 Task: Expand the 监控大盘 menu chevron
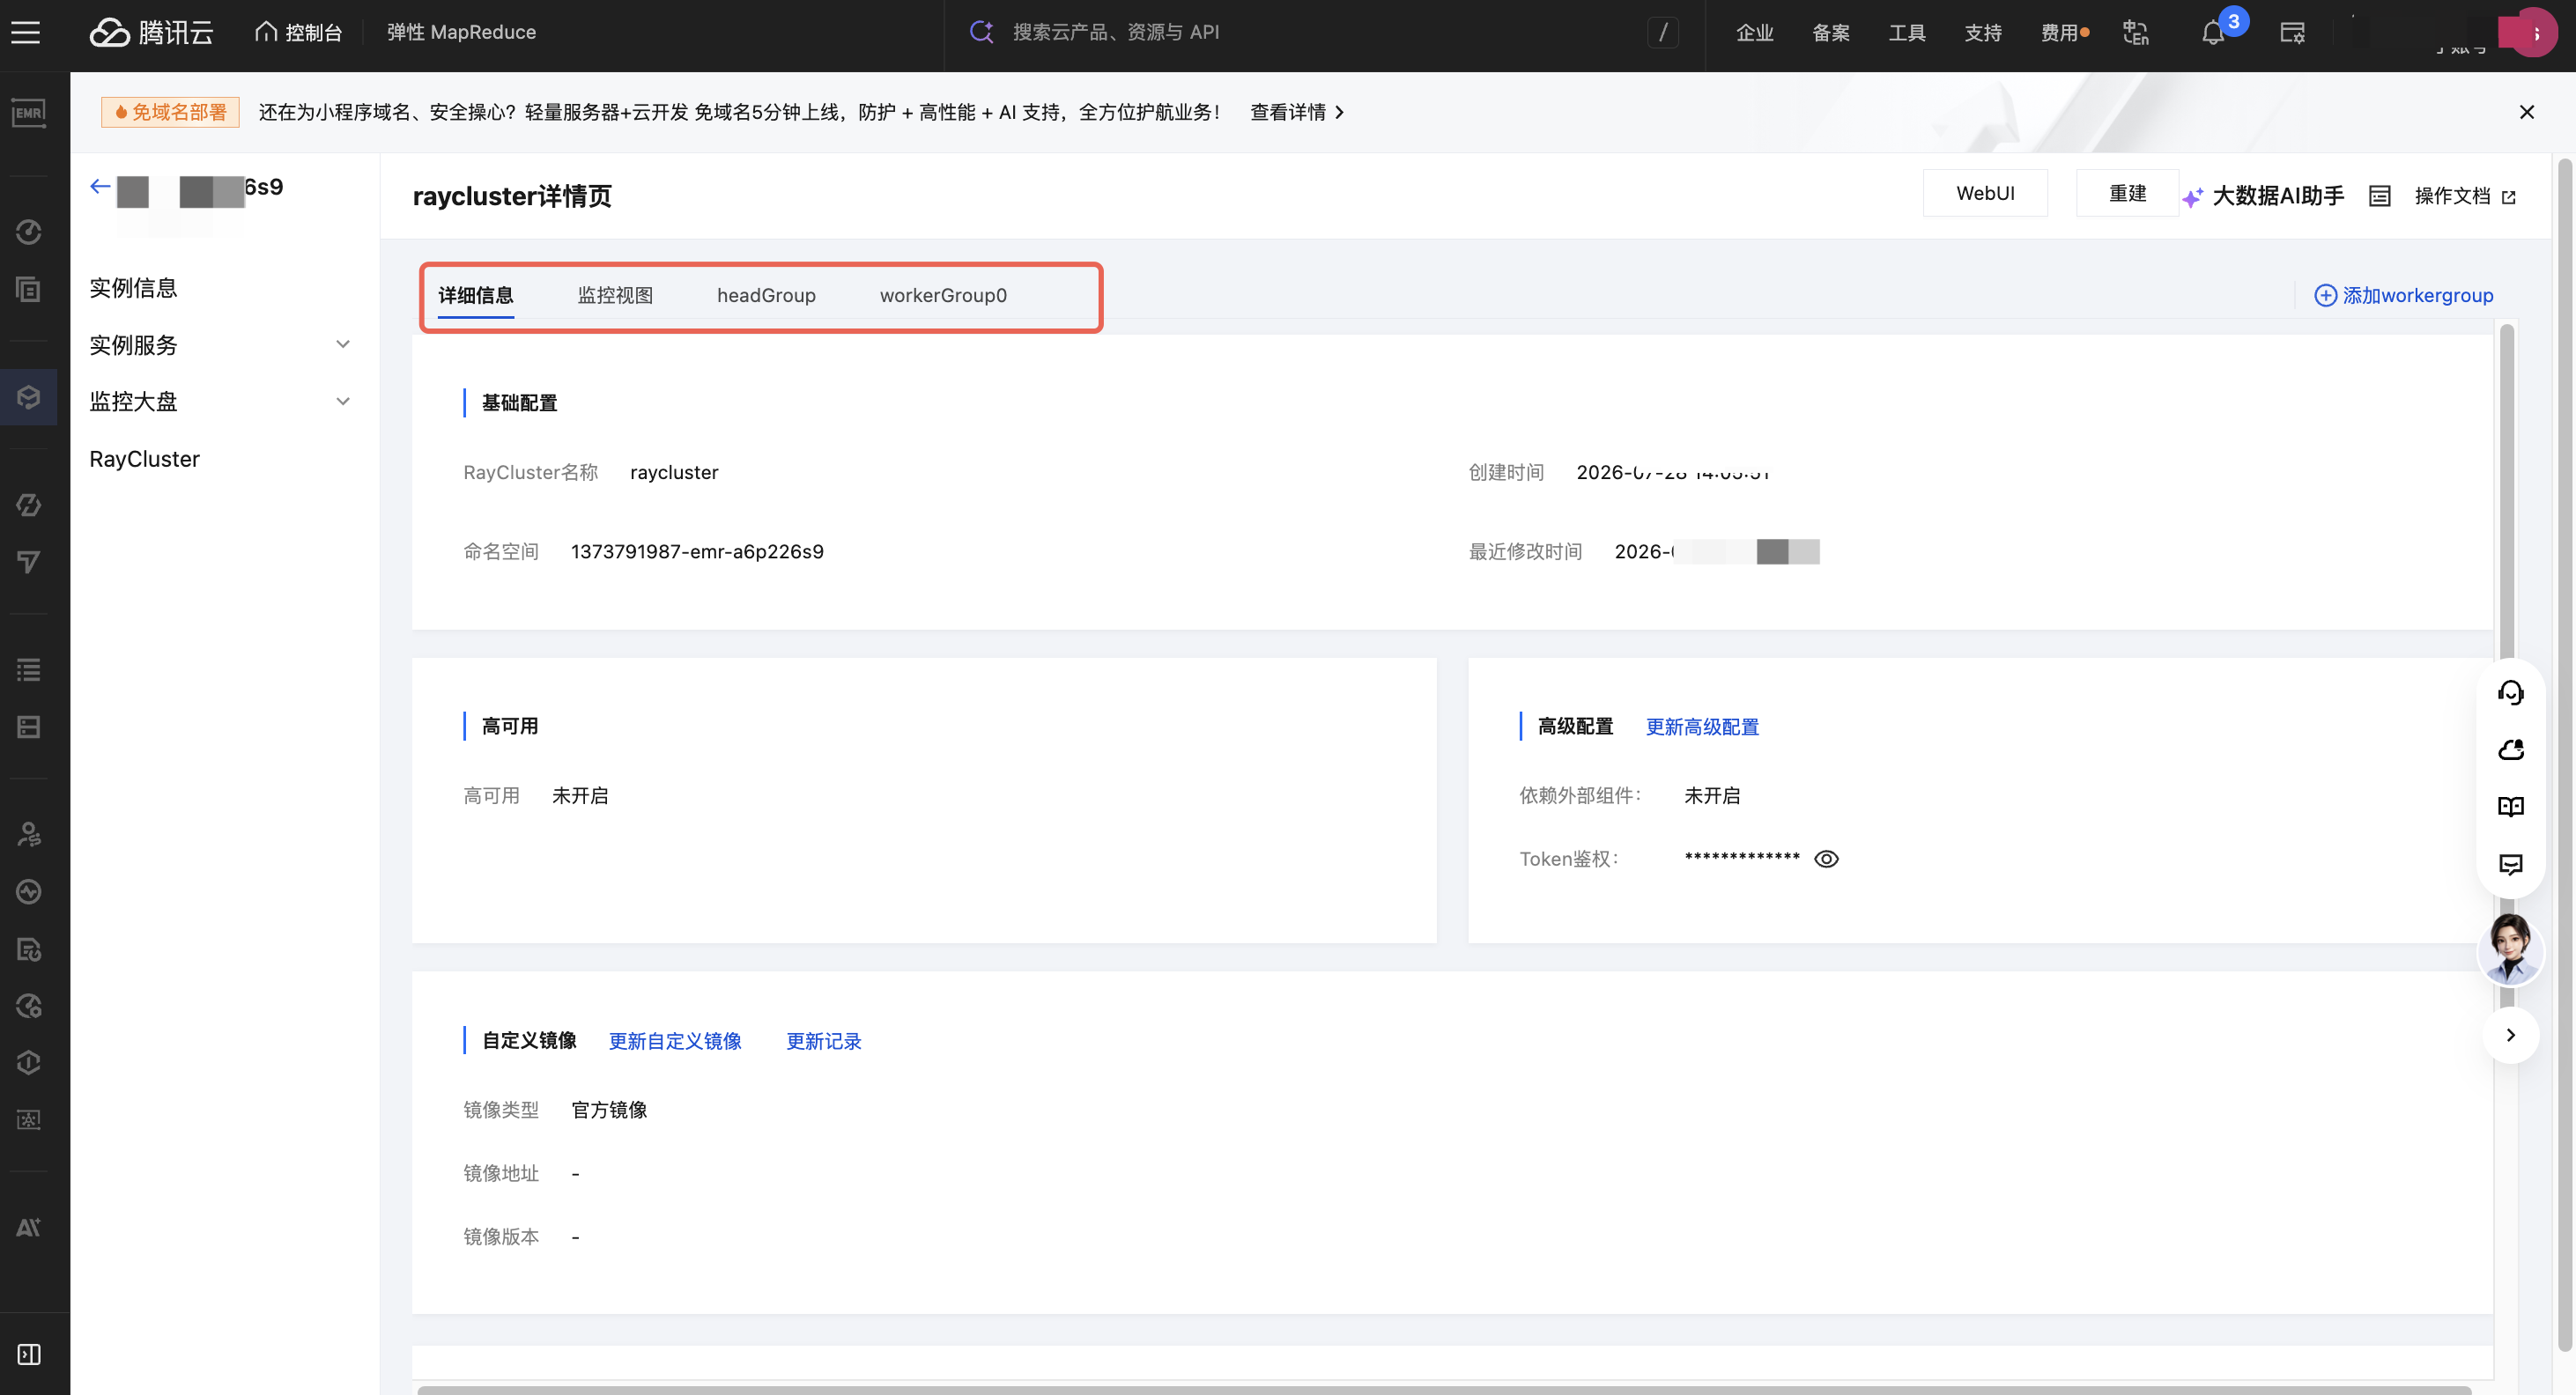[x=343, y=402]
